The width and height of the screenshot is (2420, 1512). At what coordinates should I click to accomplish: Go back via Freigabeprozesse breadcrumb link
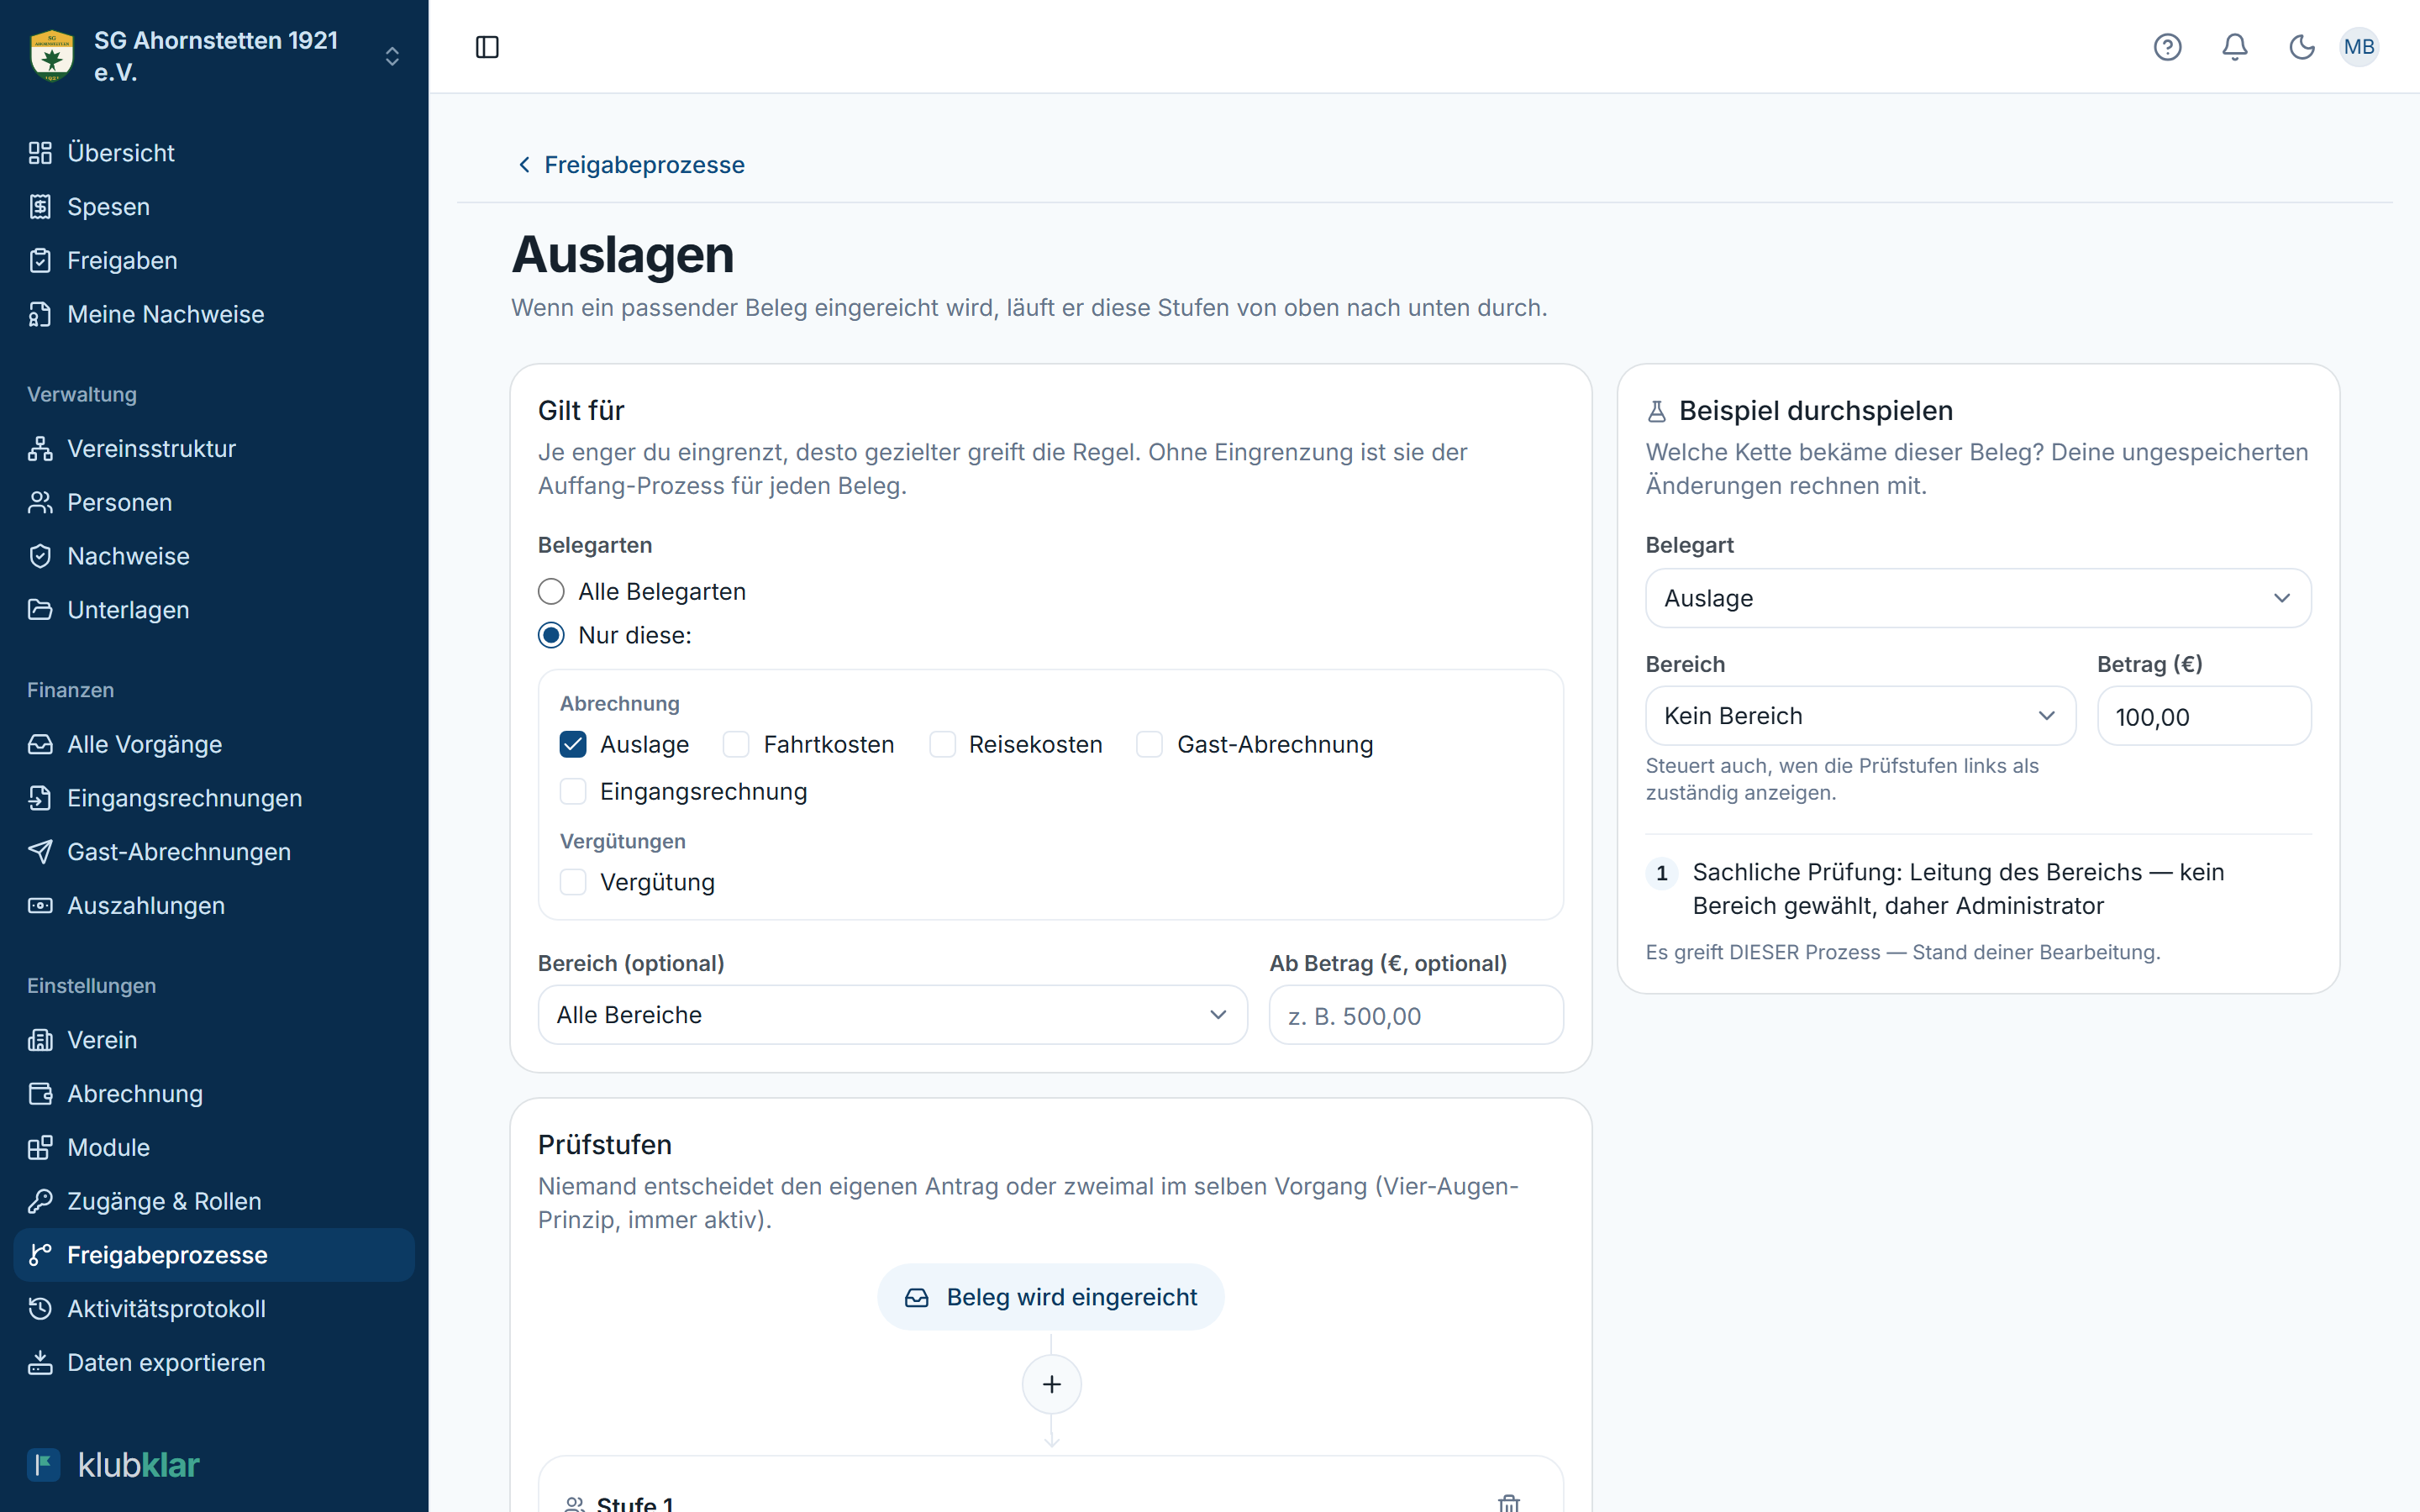[631, 165]
